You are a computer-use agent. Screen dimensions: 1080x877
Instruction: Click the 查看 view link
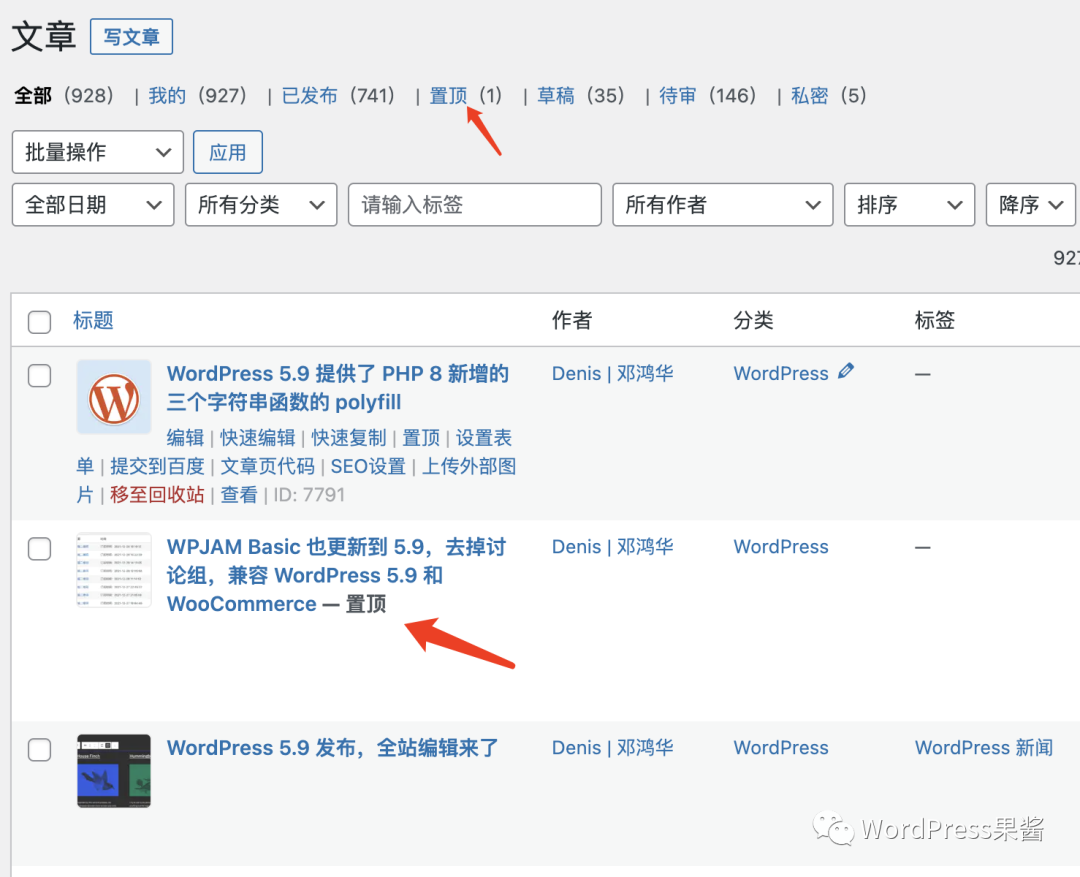pos(239,495)
